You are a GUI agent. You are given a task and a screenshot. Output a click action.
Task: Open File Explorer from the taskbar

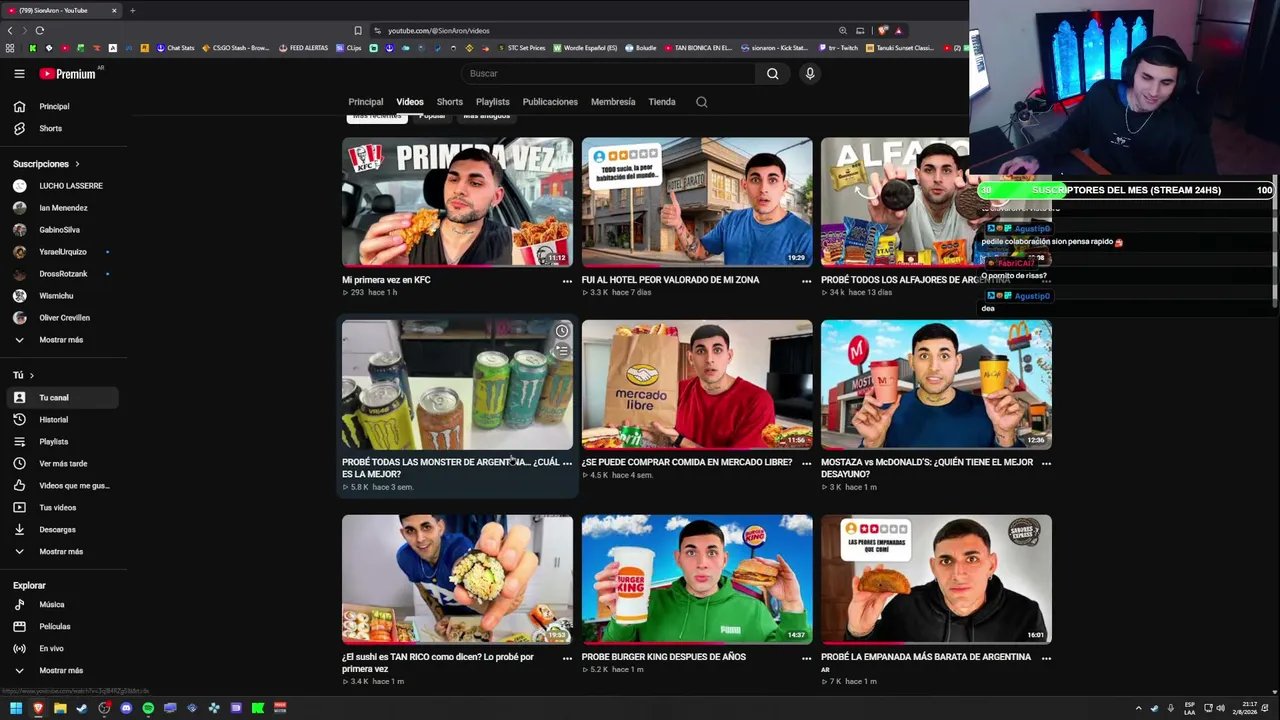click(x=60, y=708)
